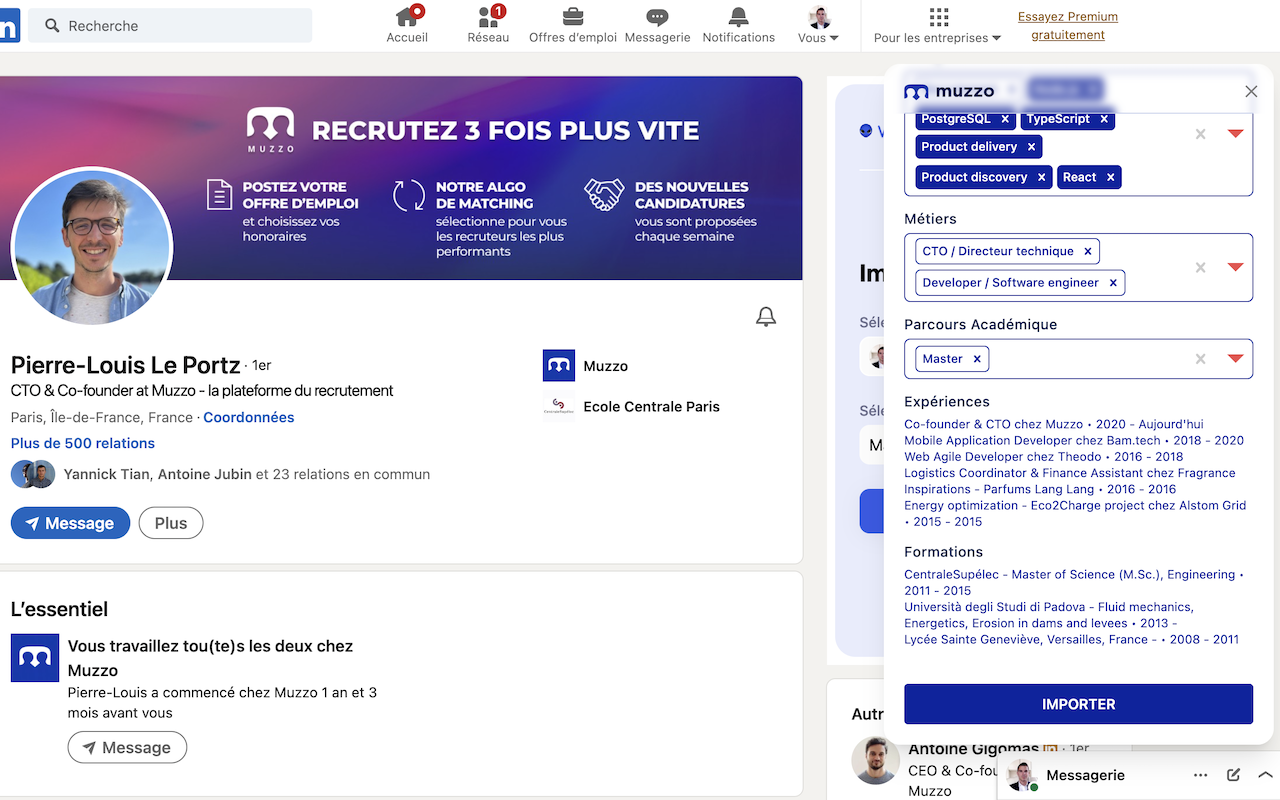1280x800 pixels.
Task: Click the 'Co-founder & CTO chez Muzzo' experience
Action: 1054,424
